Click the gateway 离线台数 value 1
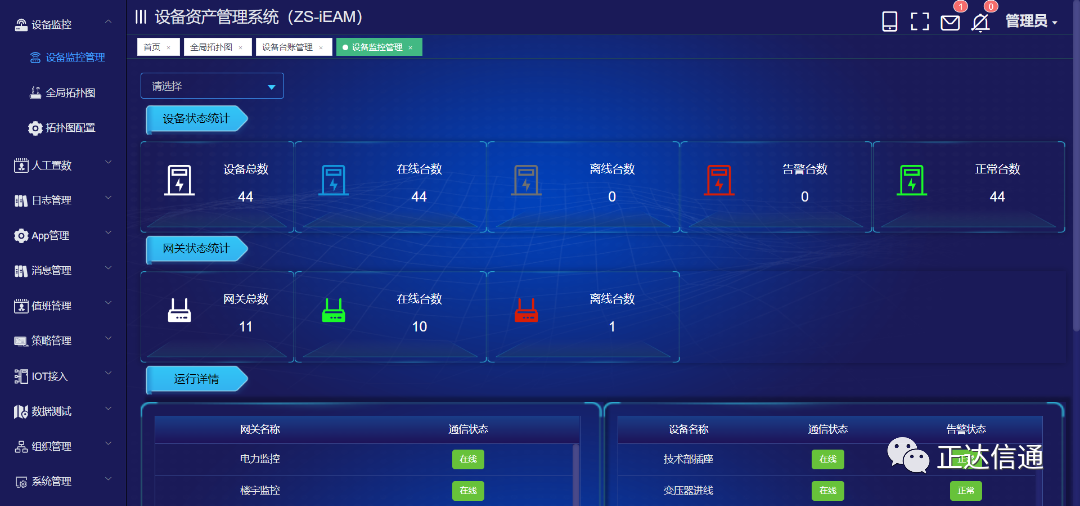Viewport: 1080px width, 506px height. tap(612, 327)
